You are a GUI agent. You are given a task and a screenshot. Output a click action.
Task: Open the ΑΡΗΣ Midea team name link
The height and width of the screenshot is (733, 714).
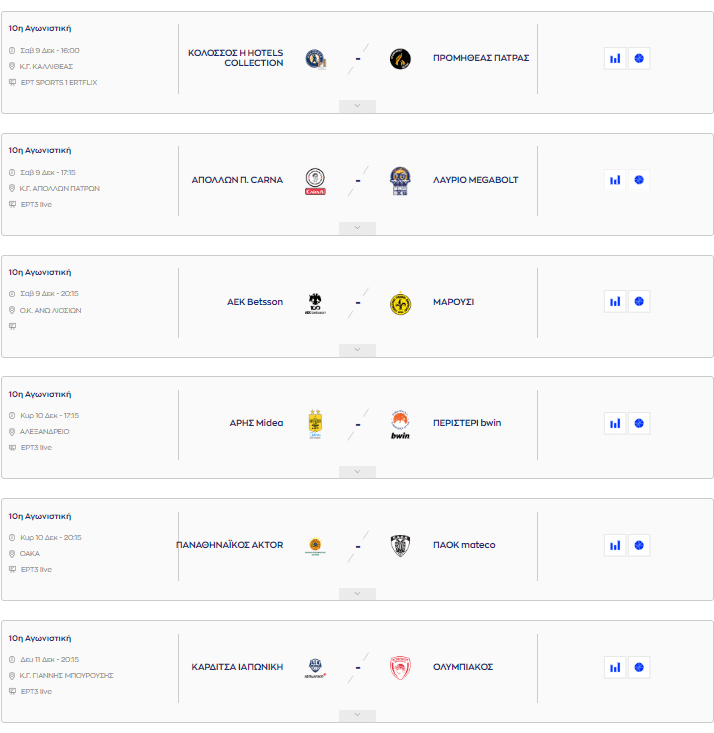[x=256, y=423]
